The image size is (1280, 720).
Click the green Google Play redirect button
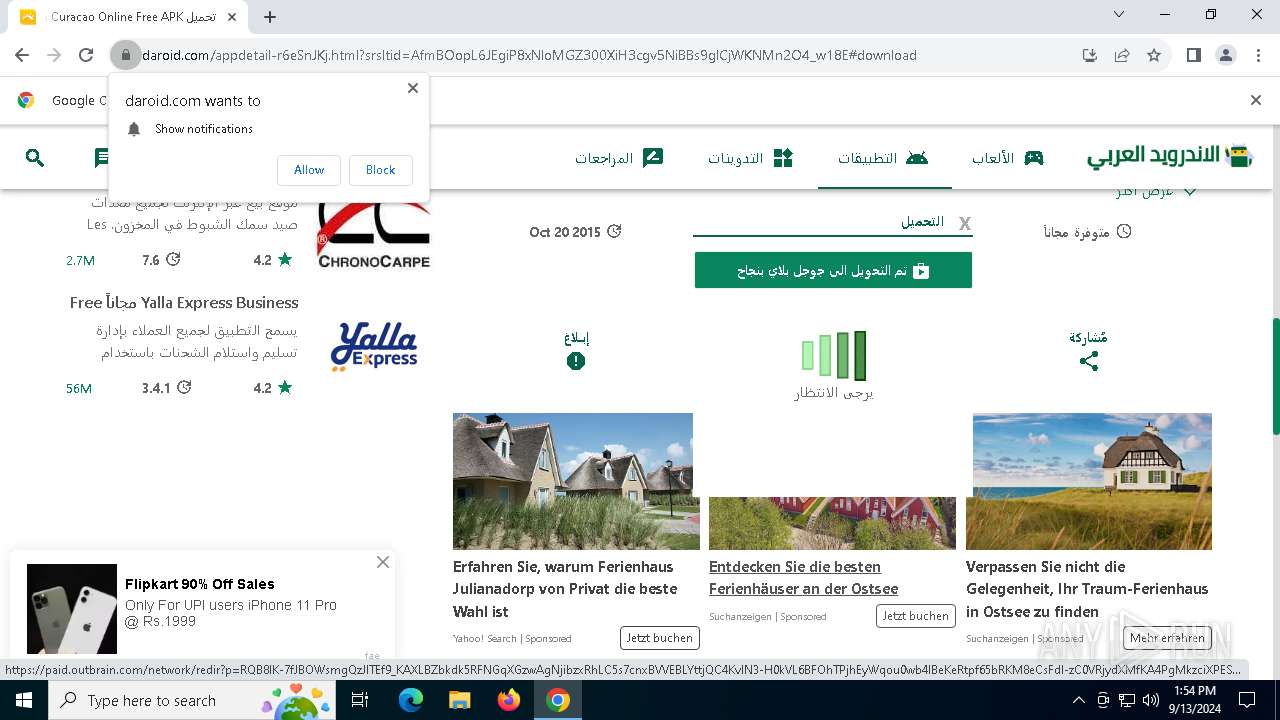(x=833, y=270)
